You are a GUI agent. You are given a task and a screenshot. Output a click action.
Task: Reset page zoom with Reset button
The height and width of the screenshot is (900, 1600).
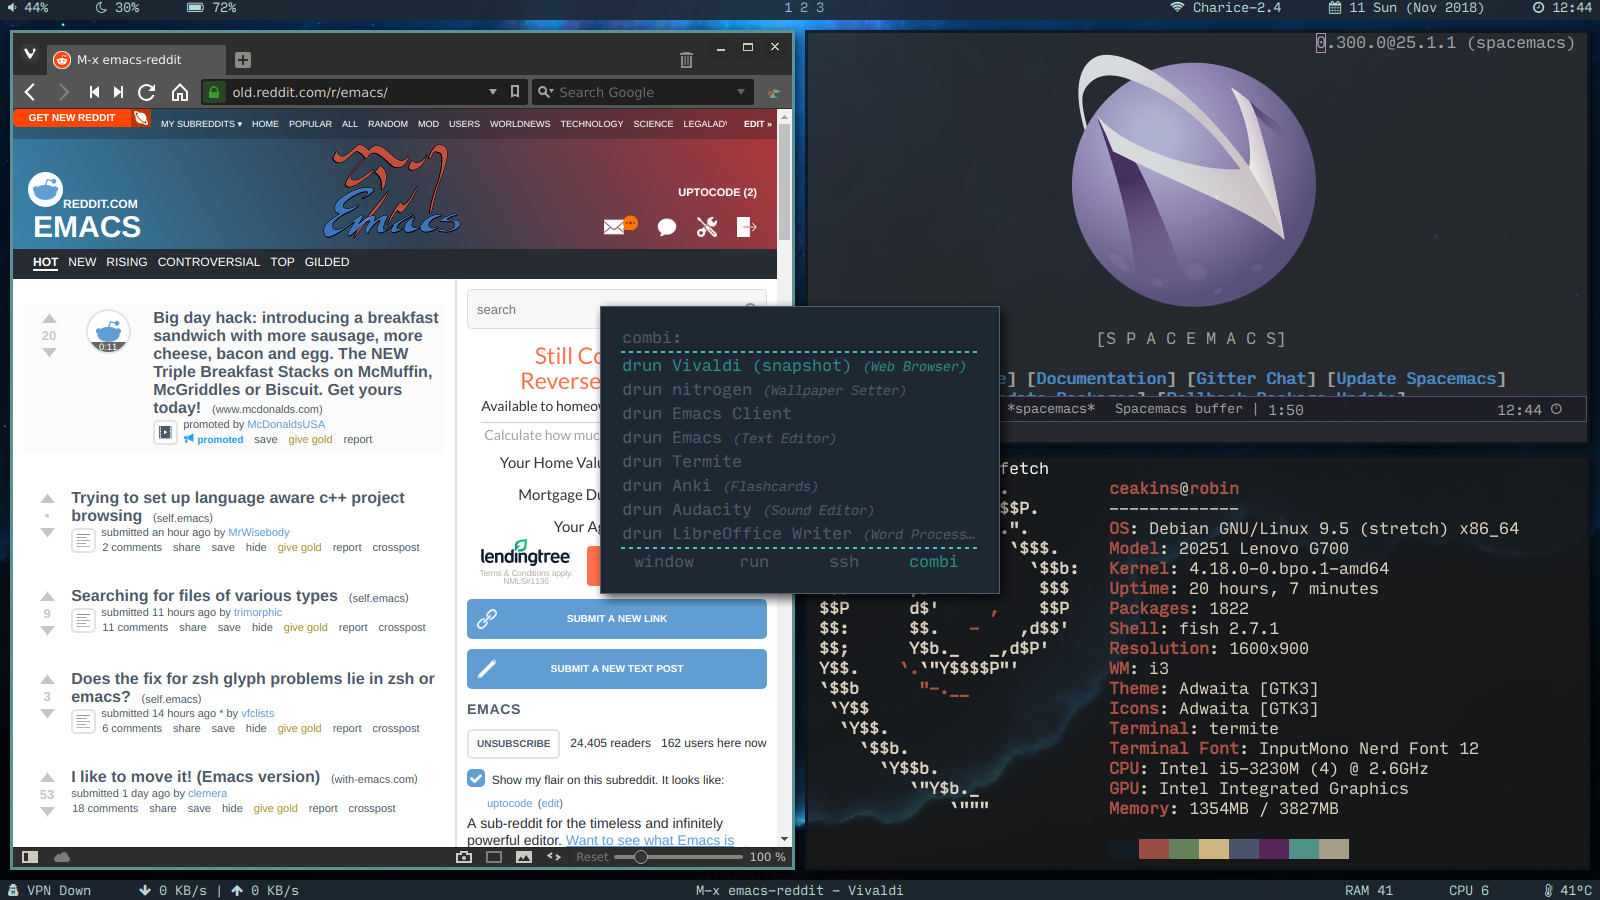(x=592, y=857)
